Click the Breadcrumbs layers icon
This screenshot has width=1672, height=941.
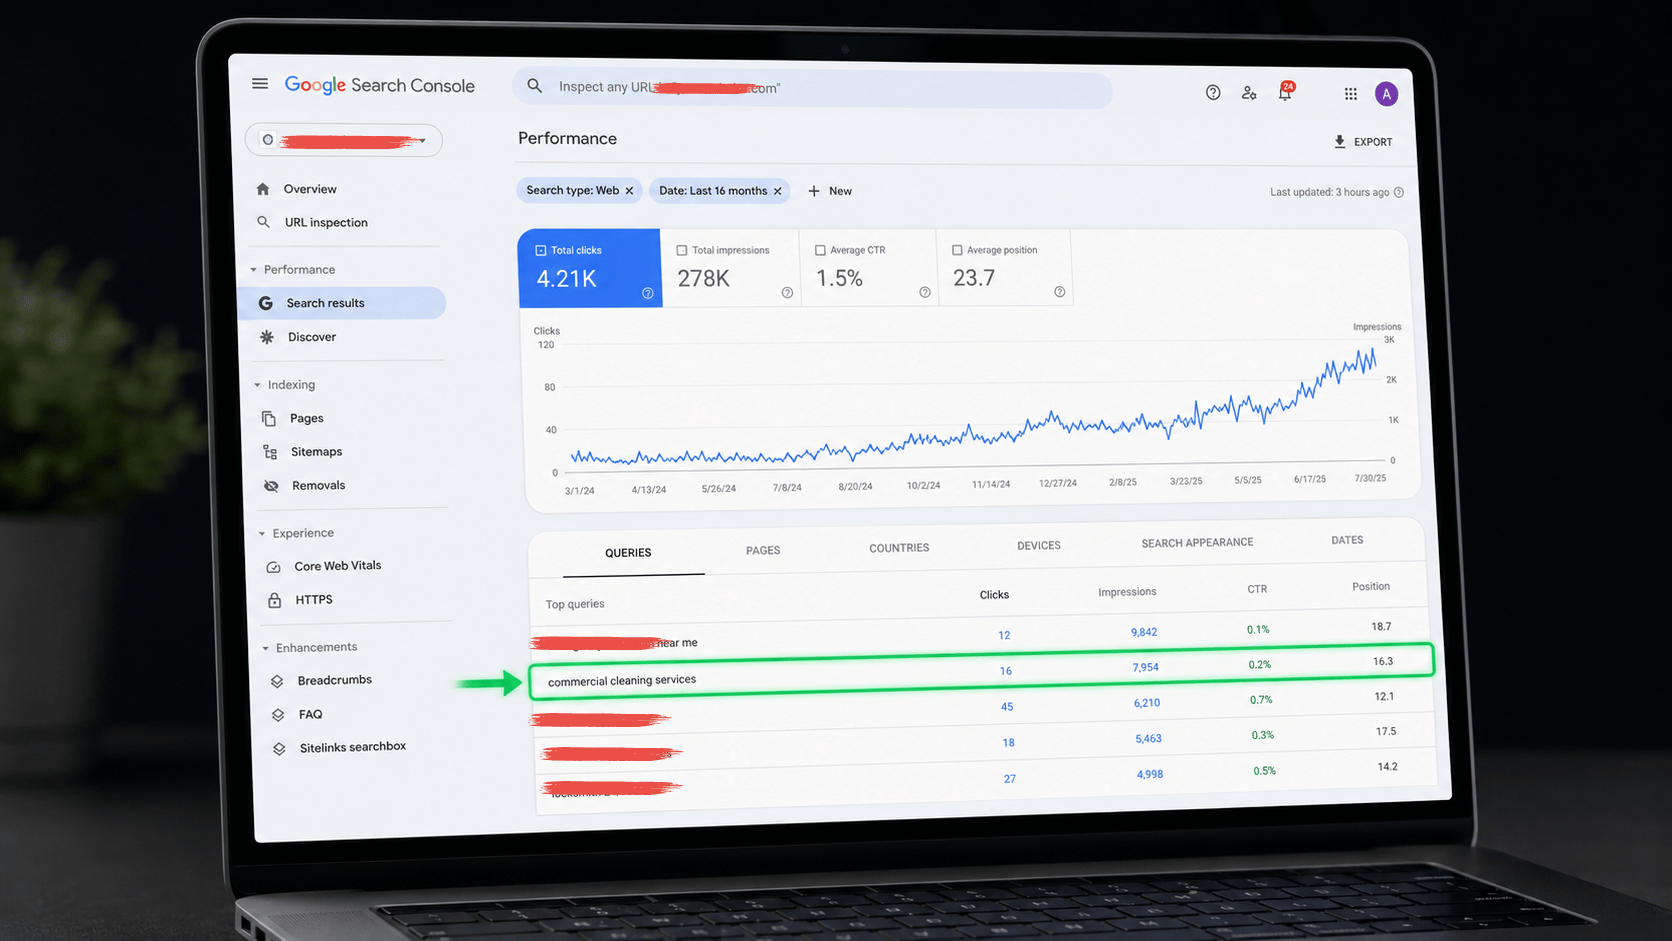click(x=277, y=681)
